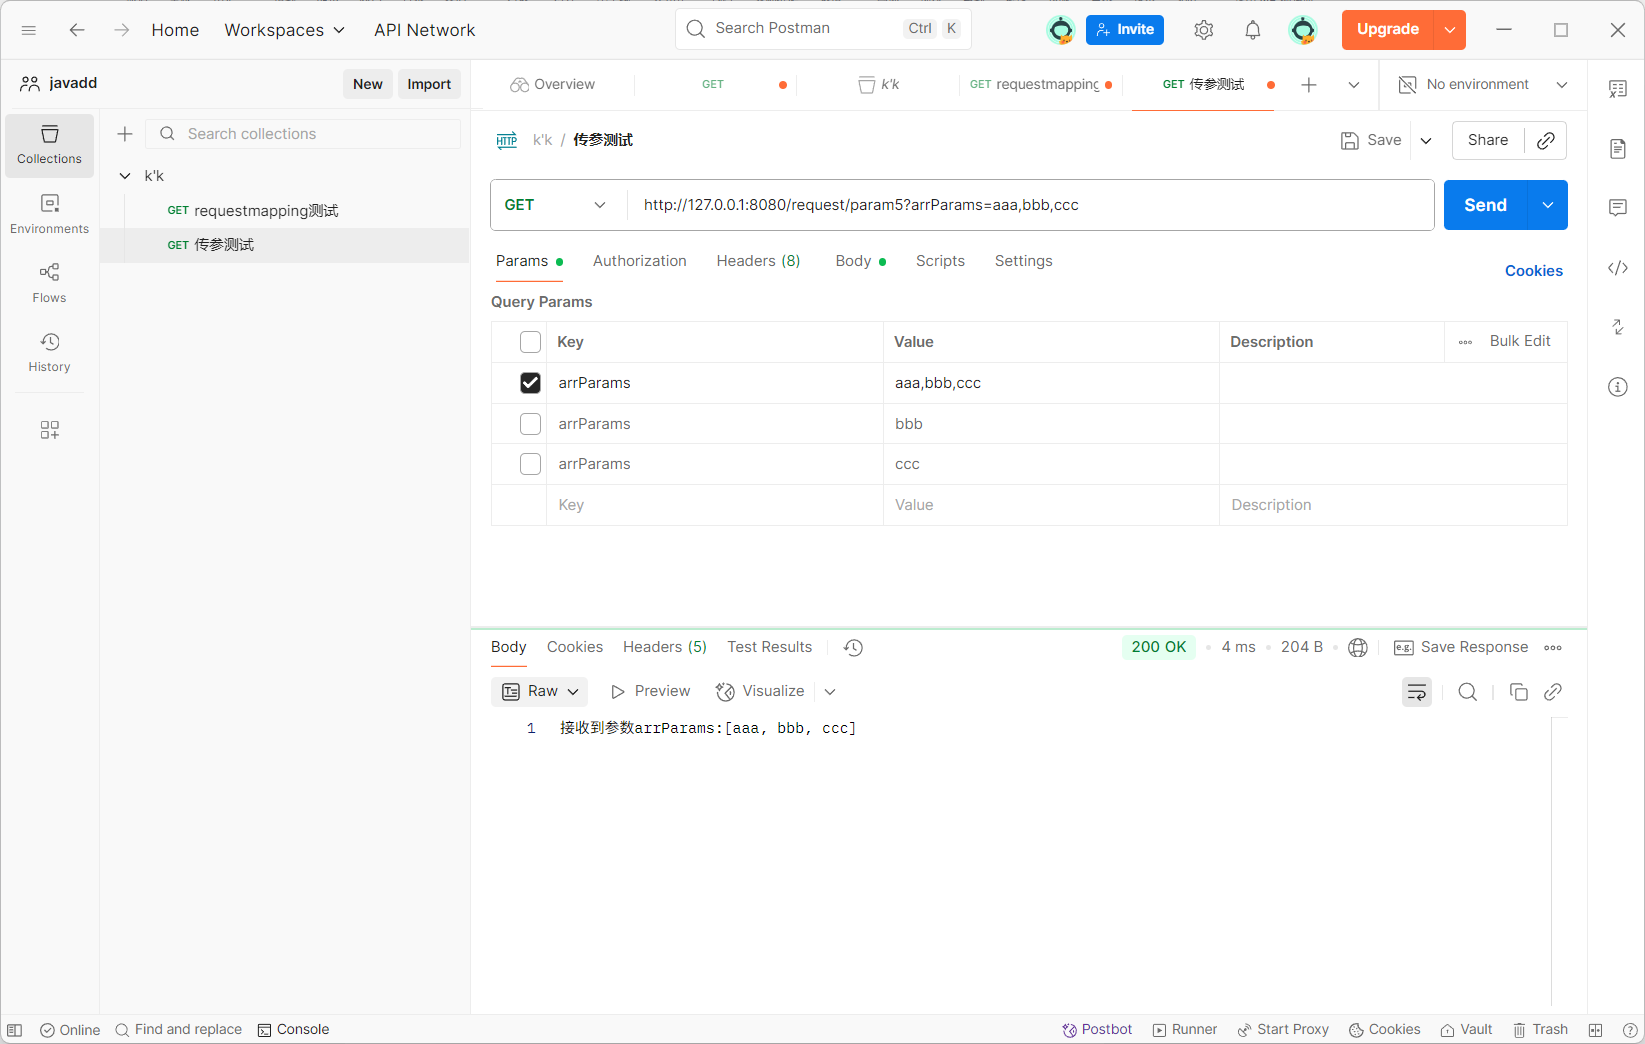Toggle the select-all params header checkbox
Screen dimensions: 1645x1044
pyautogui.click(x=530, y=342)
